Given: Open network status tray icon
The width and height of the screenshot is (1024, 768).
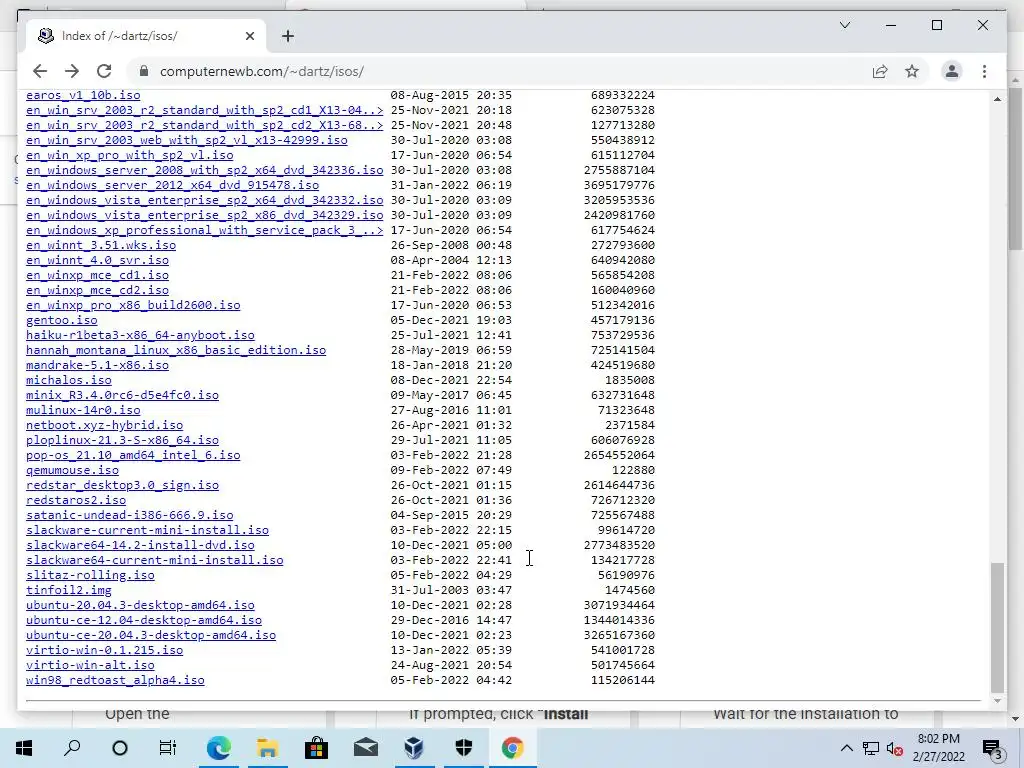Looking at the screenshot, I should tap(871, 748).
